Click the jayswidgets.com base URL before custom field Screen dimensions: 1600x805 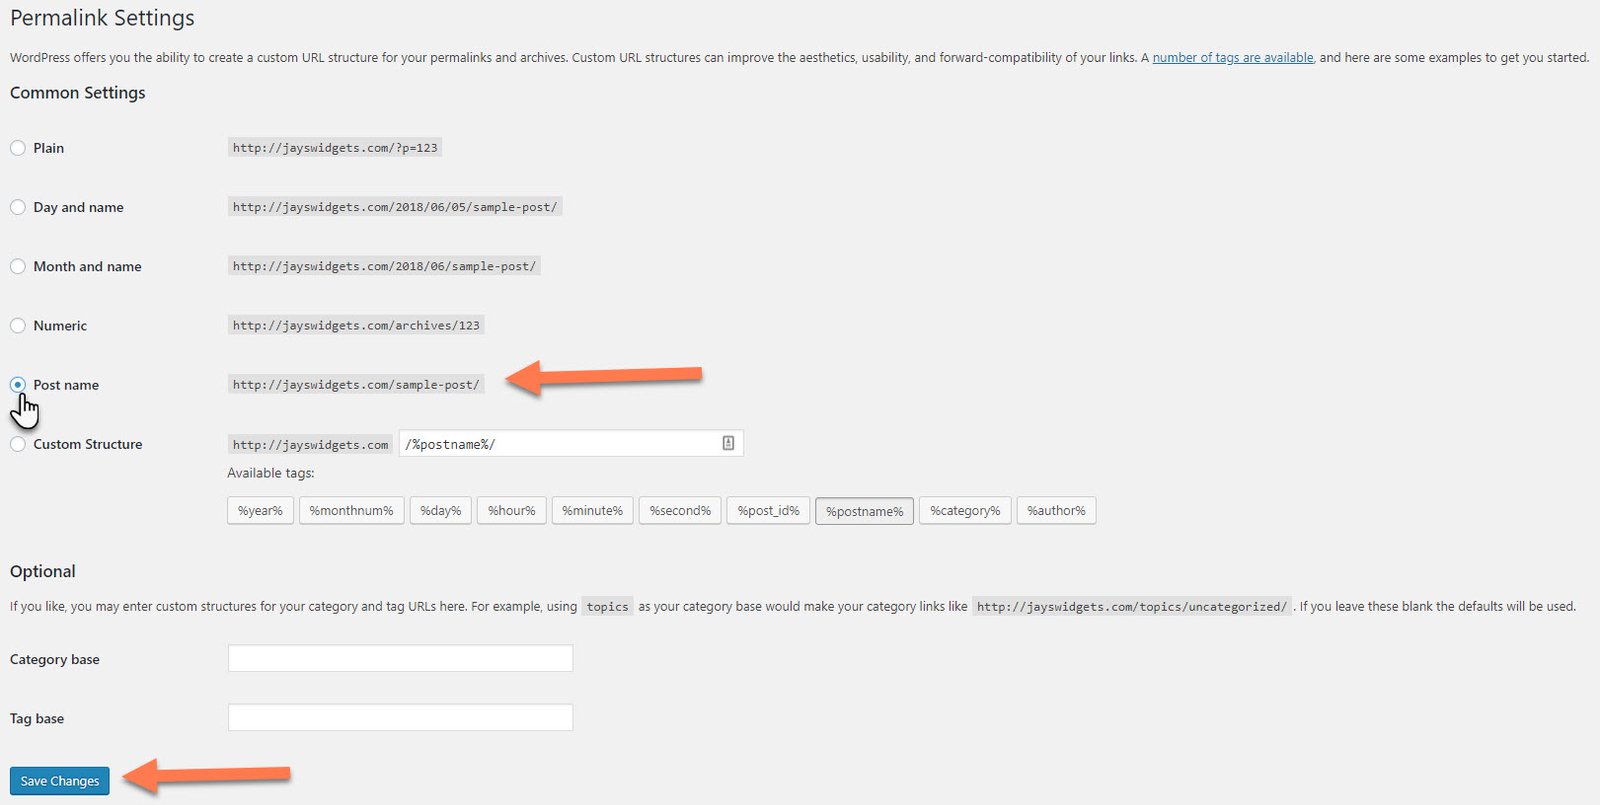coord(310,445)
